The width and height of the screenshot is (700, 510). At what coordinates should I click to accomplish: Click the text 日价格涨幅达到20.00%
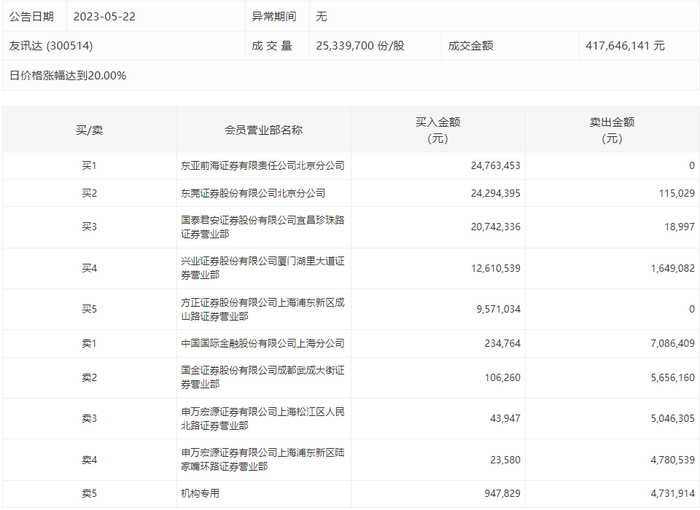(67, 75)
